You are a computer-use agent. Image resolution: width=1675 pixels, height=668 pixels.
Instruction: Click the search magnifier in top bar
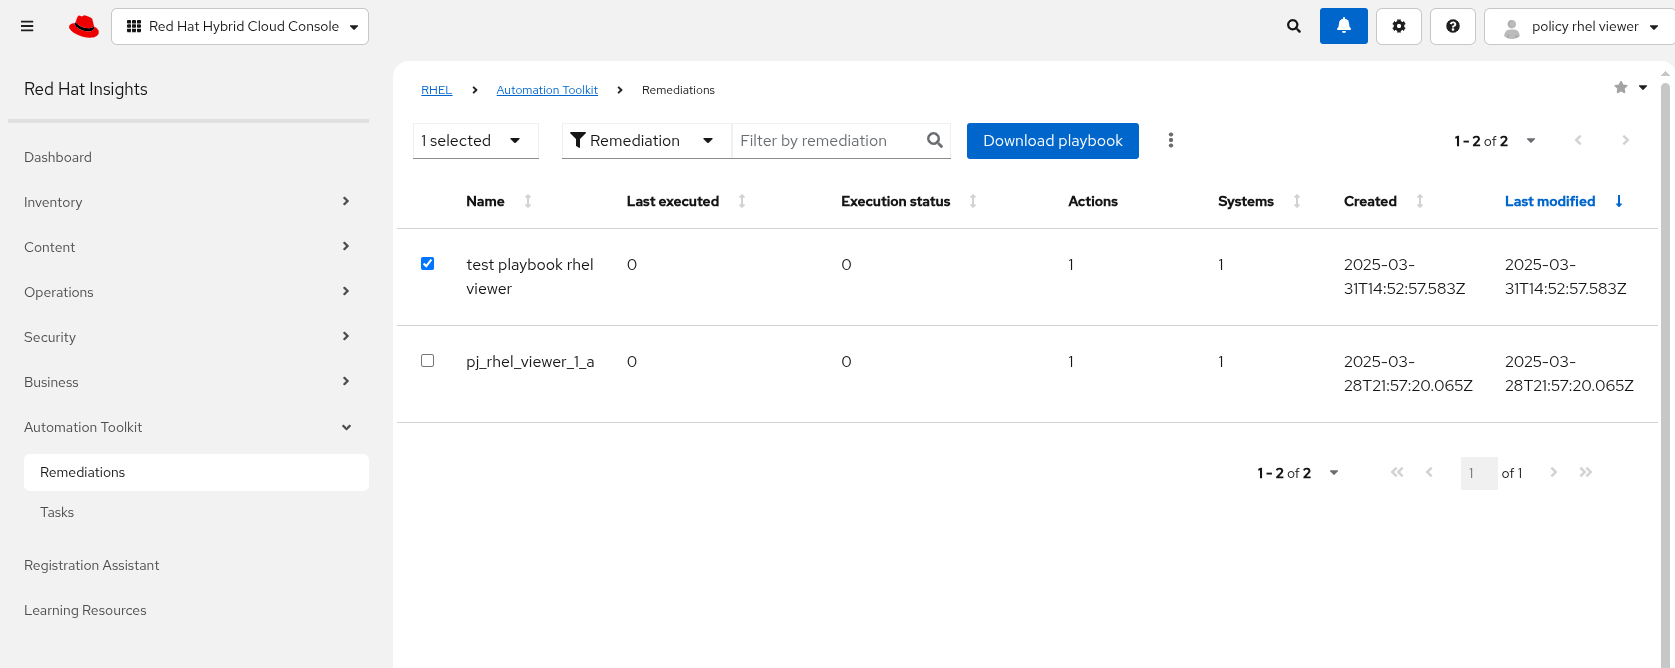[1293, 26]
